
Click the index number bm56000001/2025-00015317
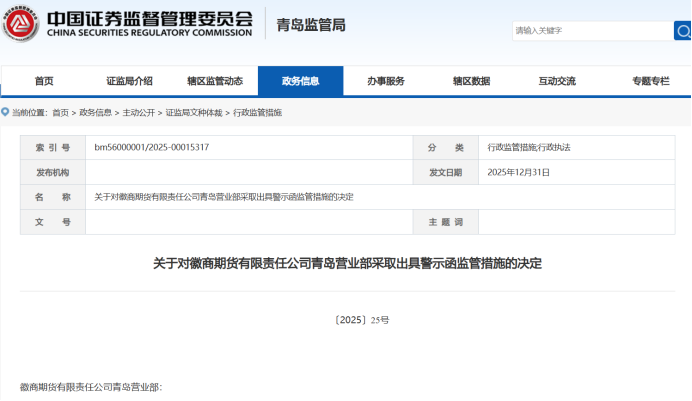151,147
